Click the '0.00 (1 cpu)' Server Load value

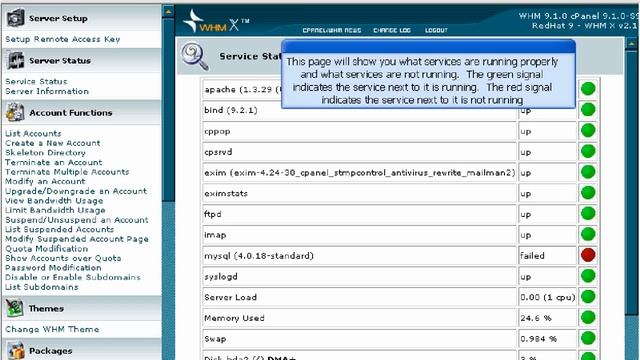(x=547, y=297)
